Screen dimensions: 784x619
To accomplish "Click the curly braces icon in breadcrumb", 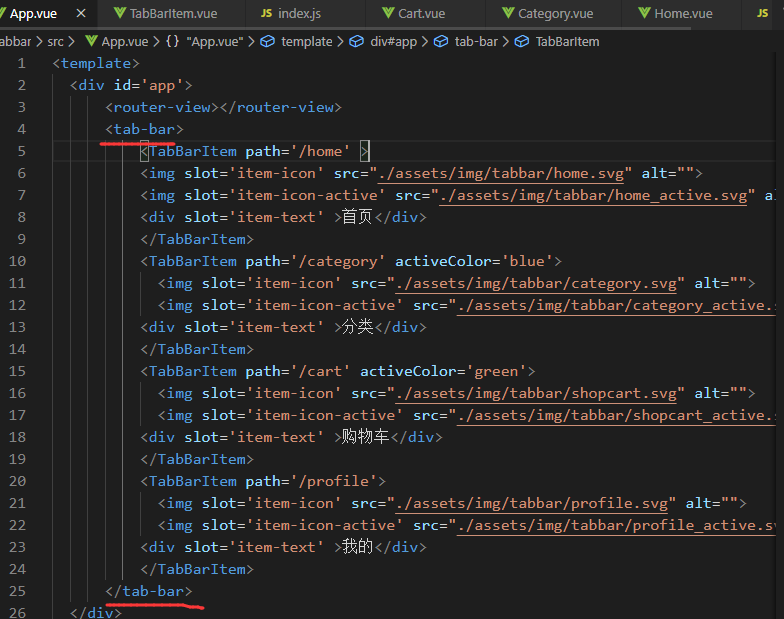I will [x=172, y=42].
